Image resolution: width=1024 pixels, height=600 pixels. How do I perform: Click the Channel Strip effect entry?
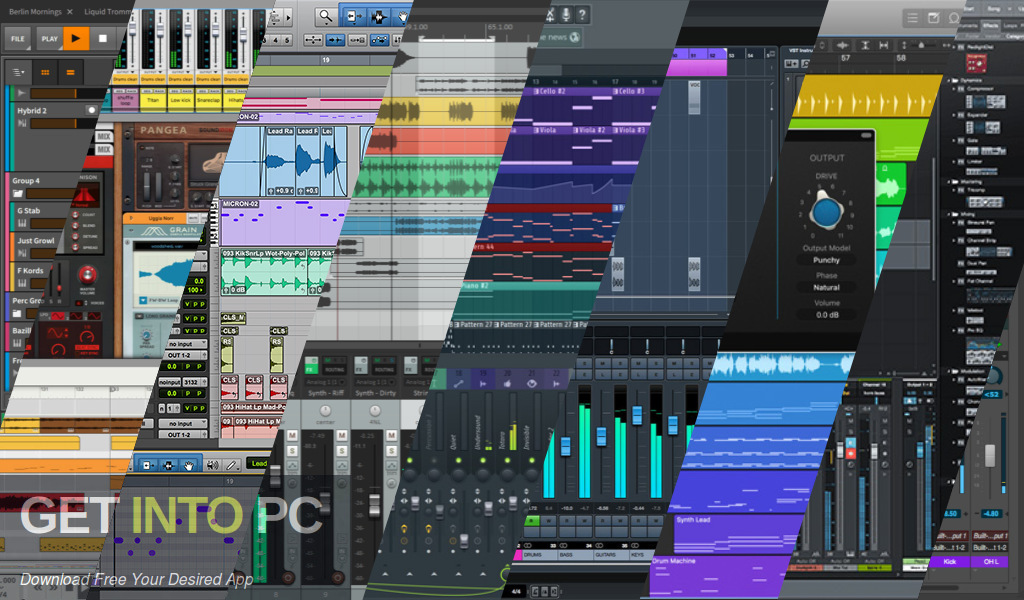point(981,241)
